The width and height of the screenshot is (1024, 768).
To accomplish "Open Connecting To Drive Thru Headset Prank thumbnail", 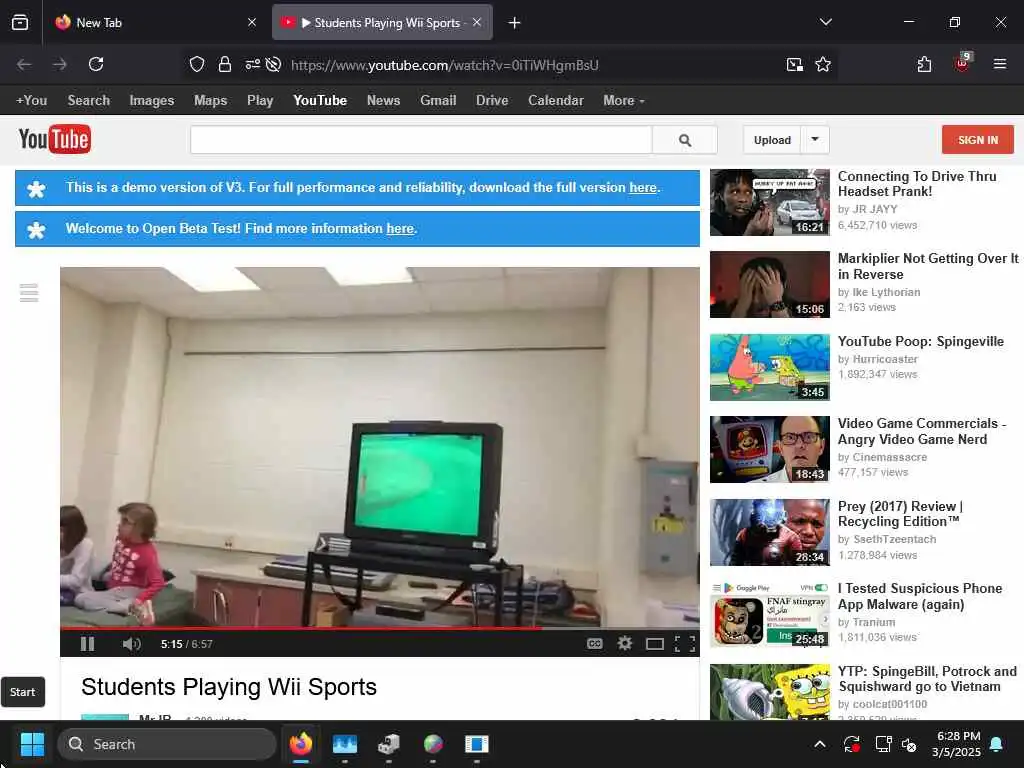I will coord(770,202).
